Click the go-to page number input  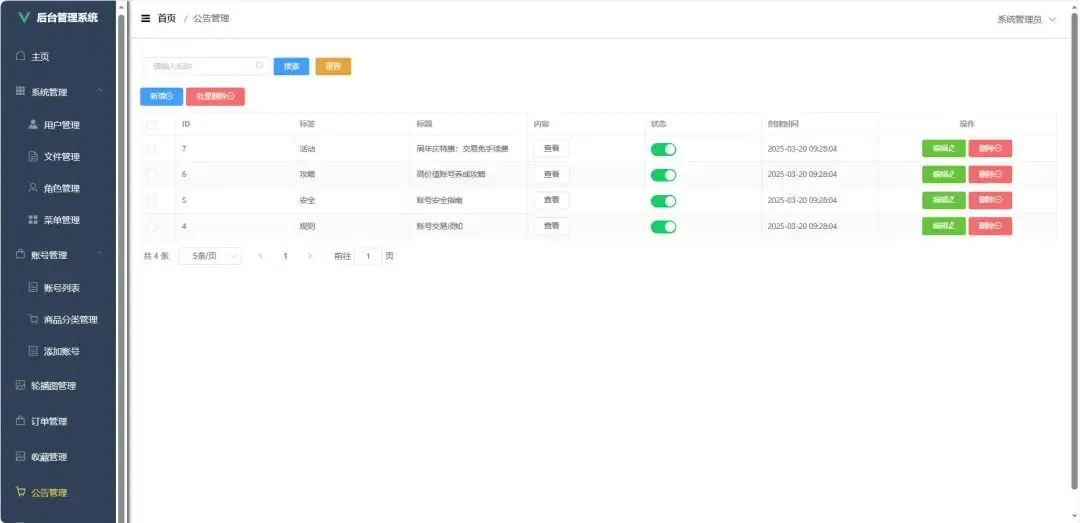click(x=368, y=256)
